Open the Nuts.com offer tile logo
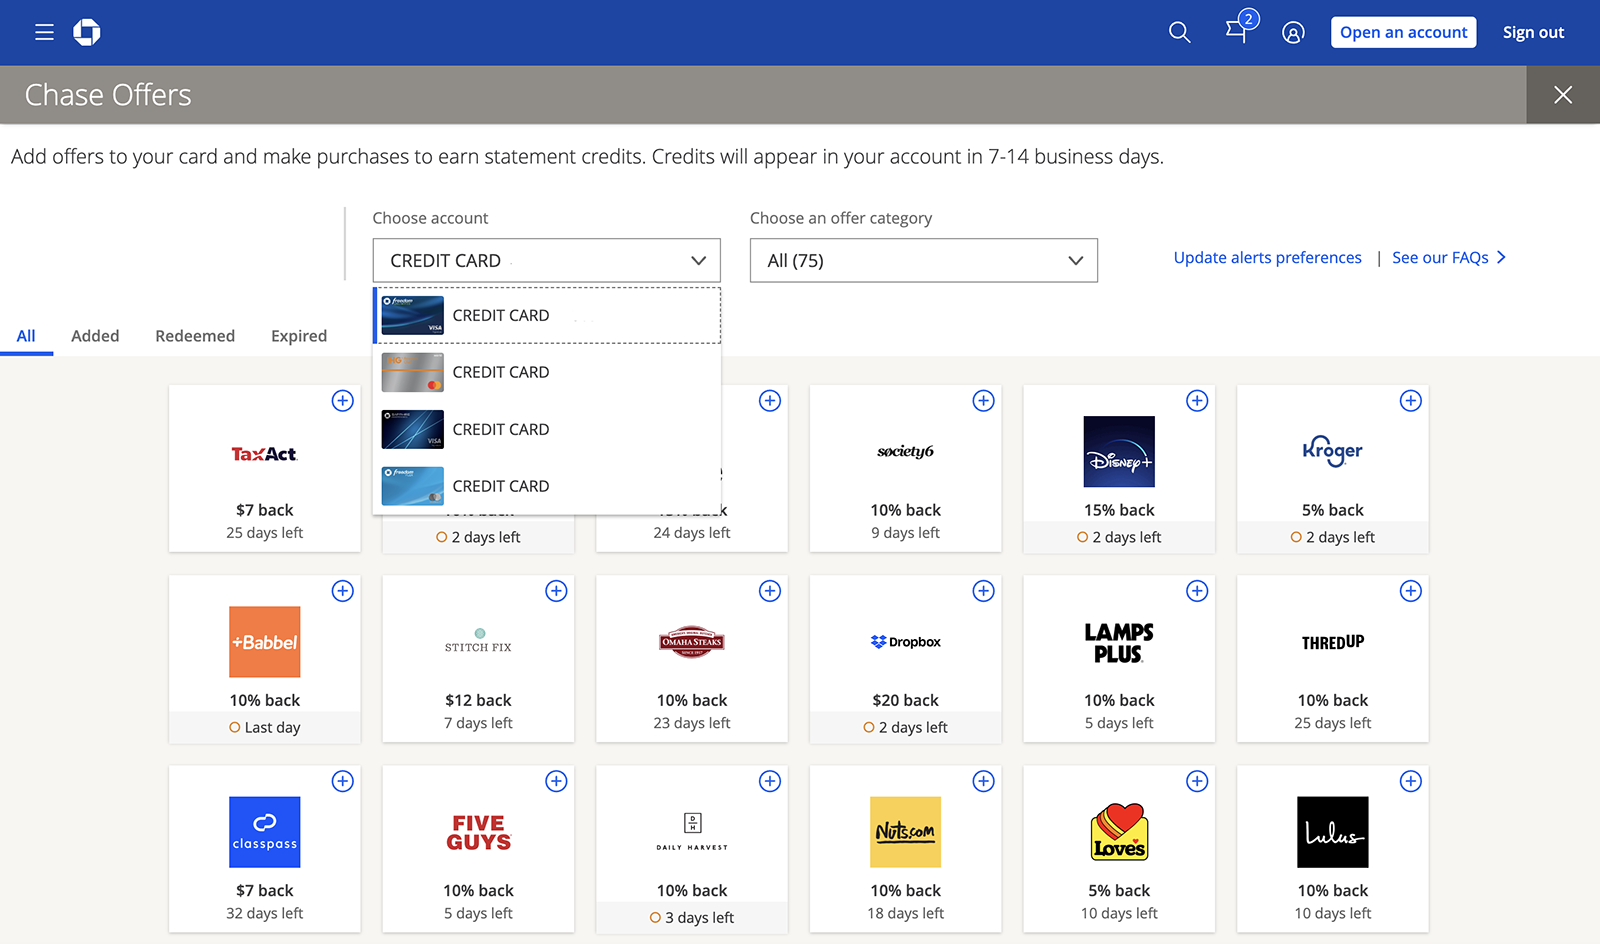This screenshot has width=1600, height=944. pyautogui.click(x=905, y=832)
